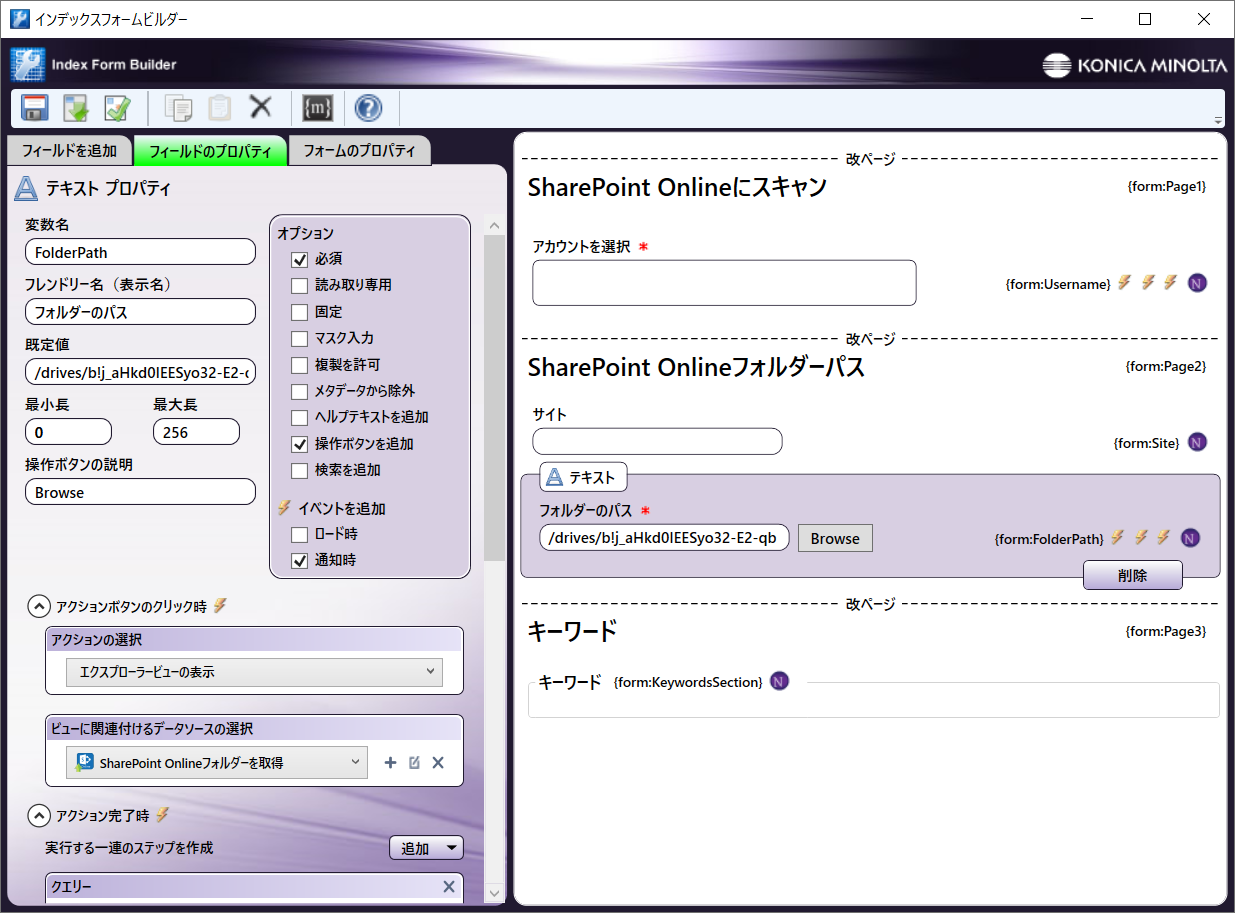Click the Save floppy disk toolbar icon
Viewport: 1235px width, 913px height.
click(x=35, y=108)
